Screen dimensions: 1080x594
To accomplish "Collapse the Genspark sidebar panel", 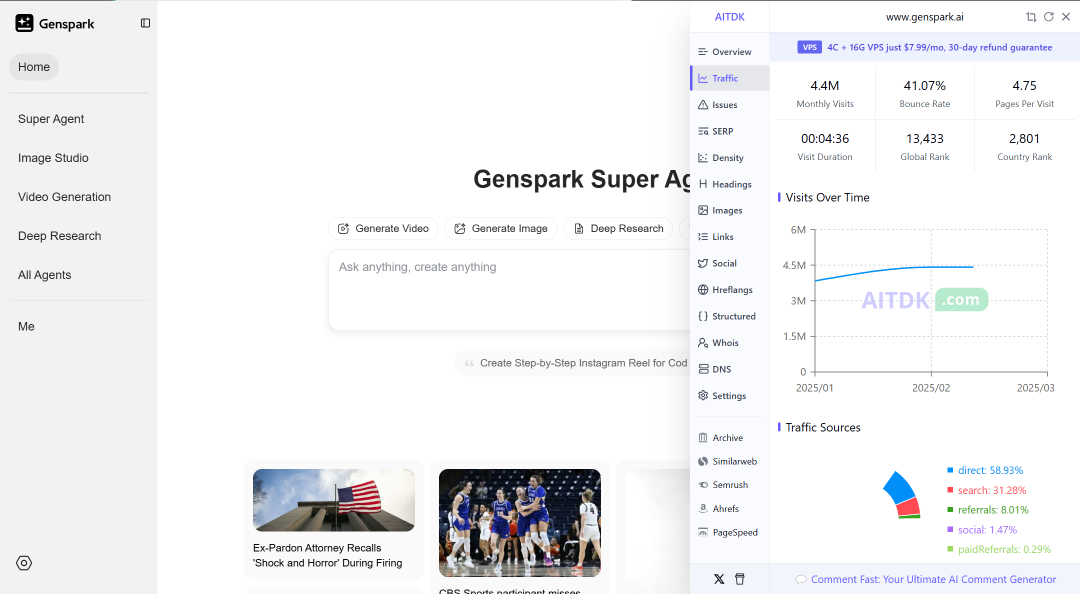I will pyautogui.click(x=145, y=23).
